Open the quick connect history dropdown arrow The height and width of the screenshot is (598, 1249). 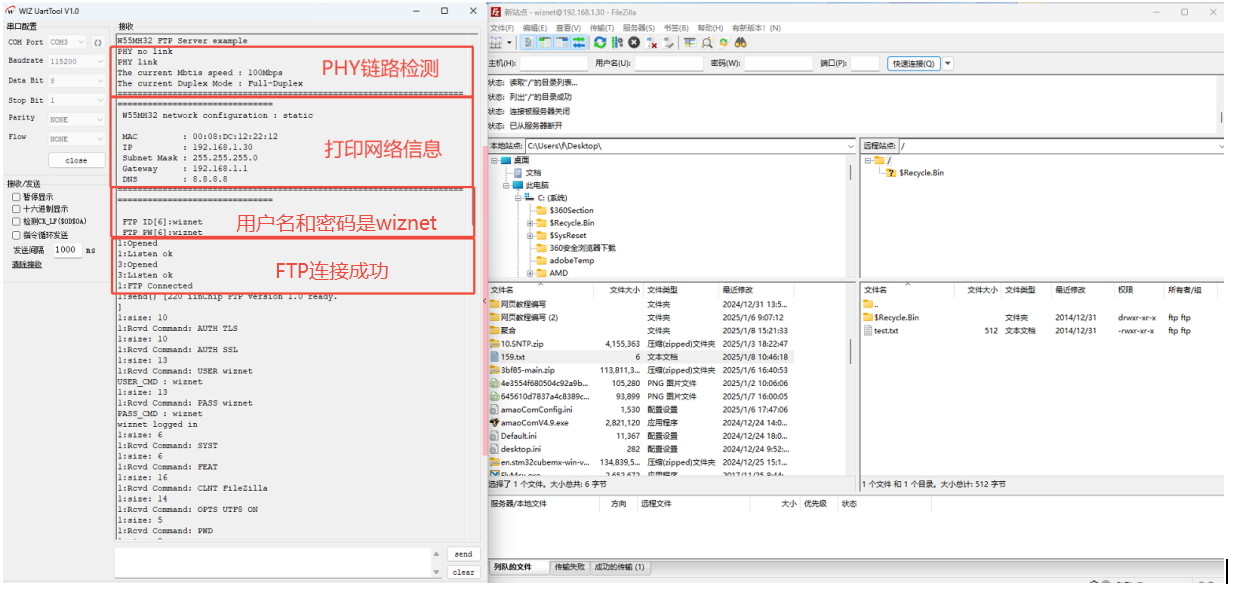(948, 63)
